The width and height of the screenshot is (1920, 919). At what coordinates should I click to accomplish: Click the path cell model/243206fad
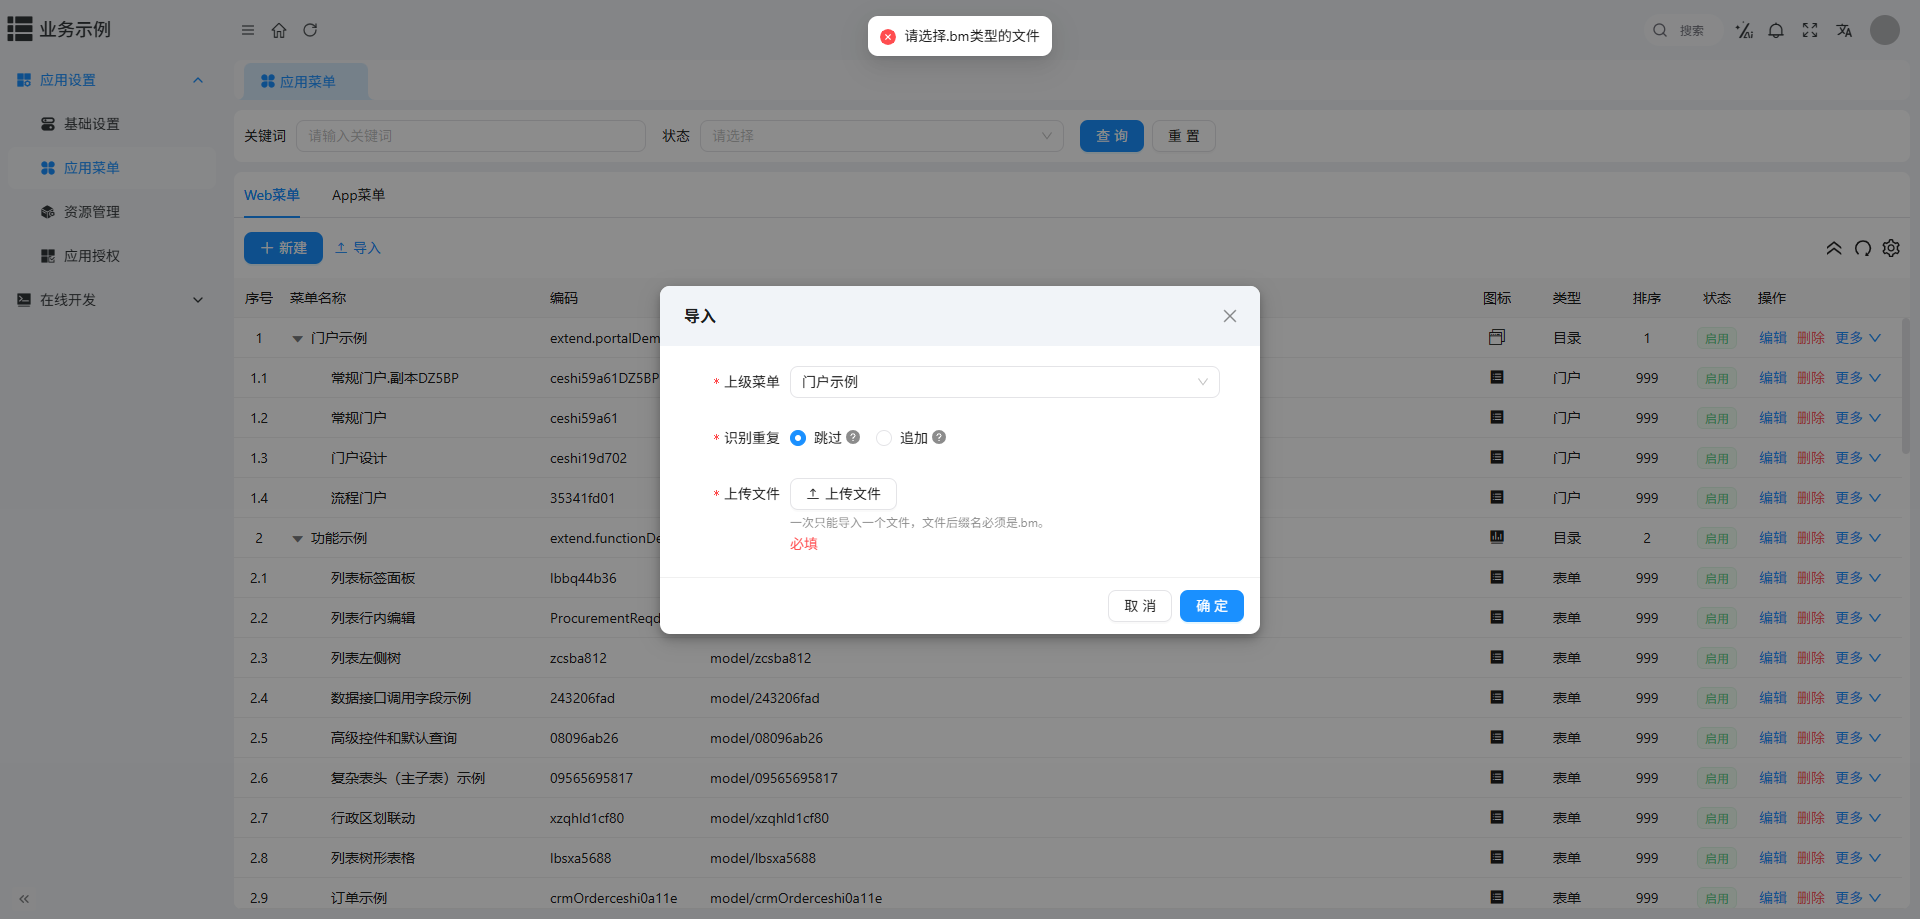coord(765,698)
